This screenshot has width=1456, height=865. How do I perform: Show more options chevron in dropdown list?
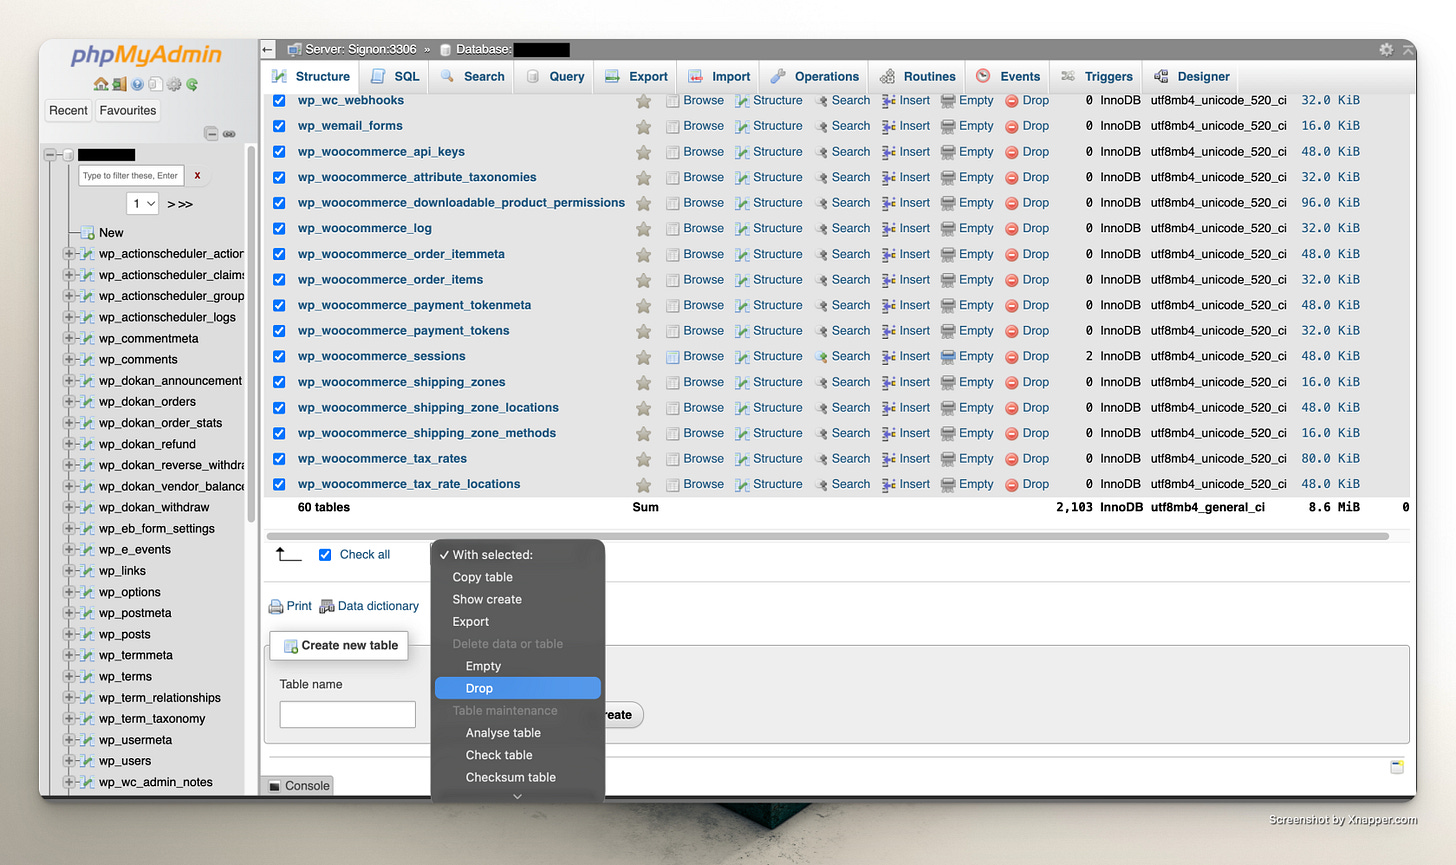point(517,796)
